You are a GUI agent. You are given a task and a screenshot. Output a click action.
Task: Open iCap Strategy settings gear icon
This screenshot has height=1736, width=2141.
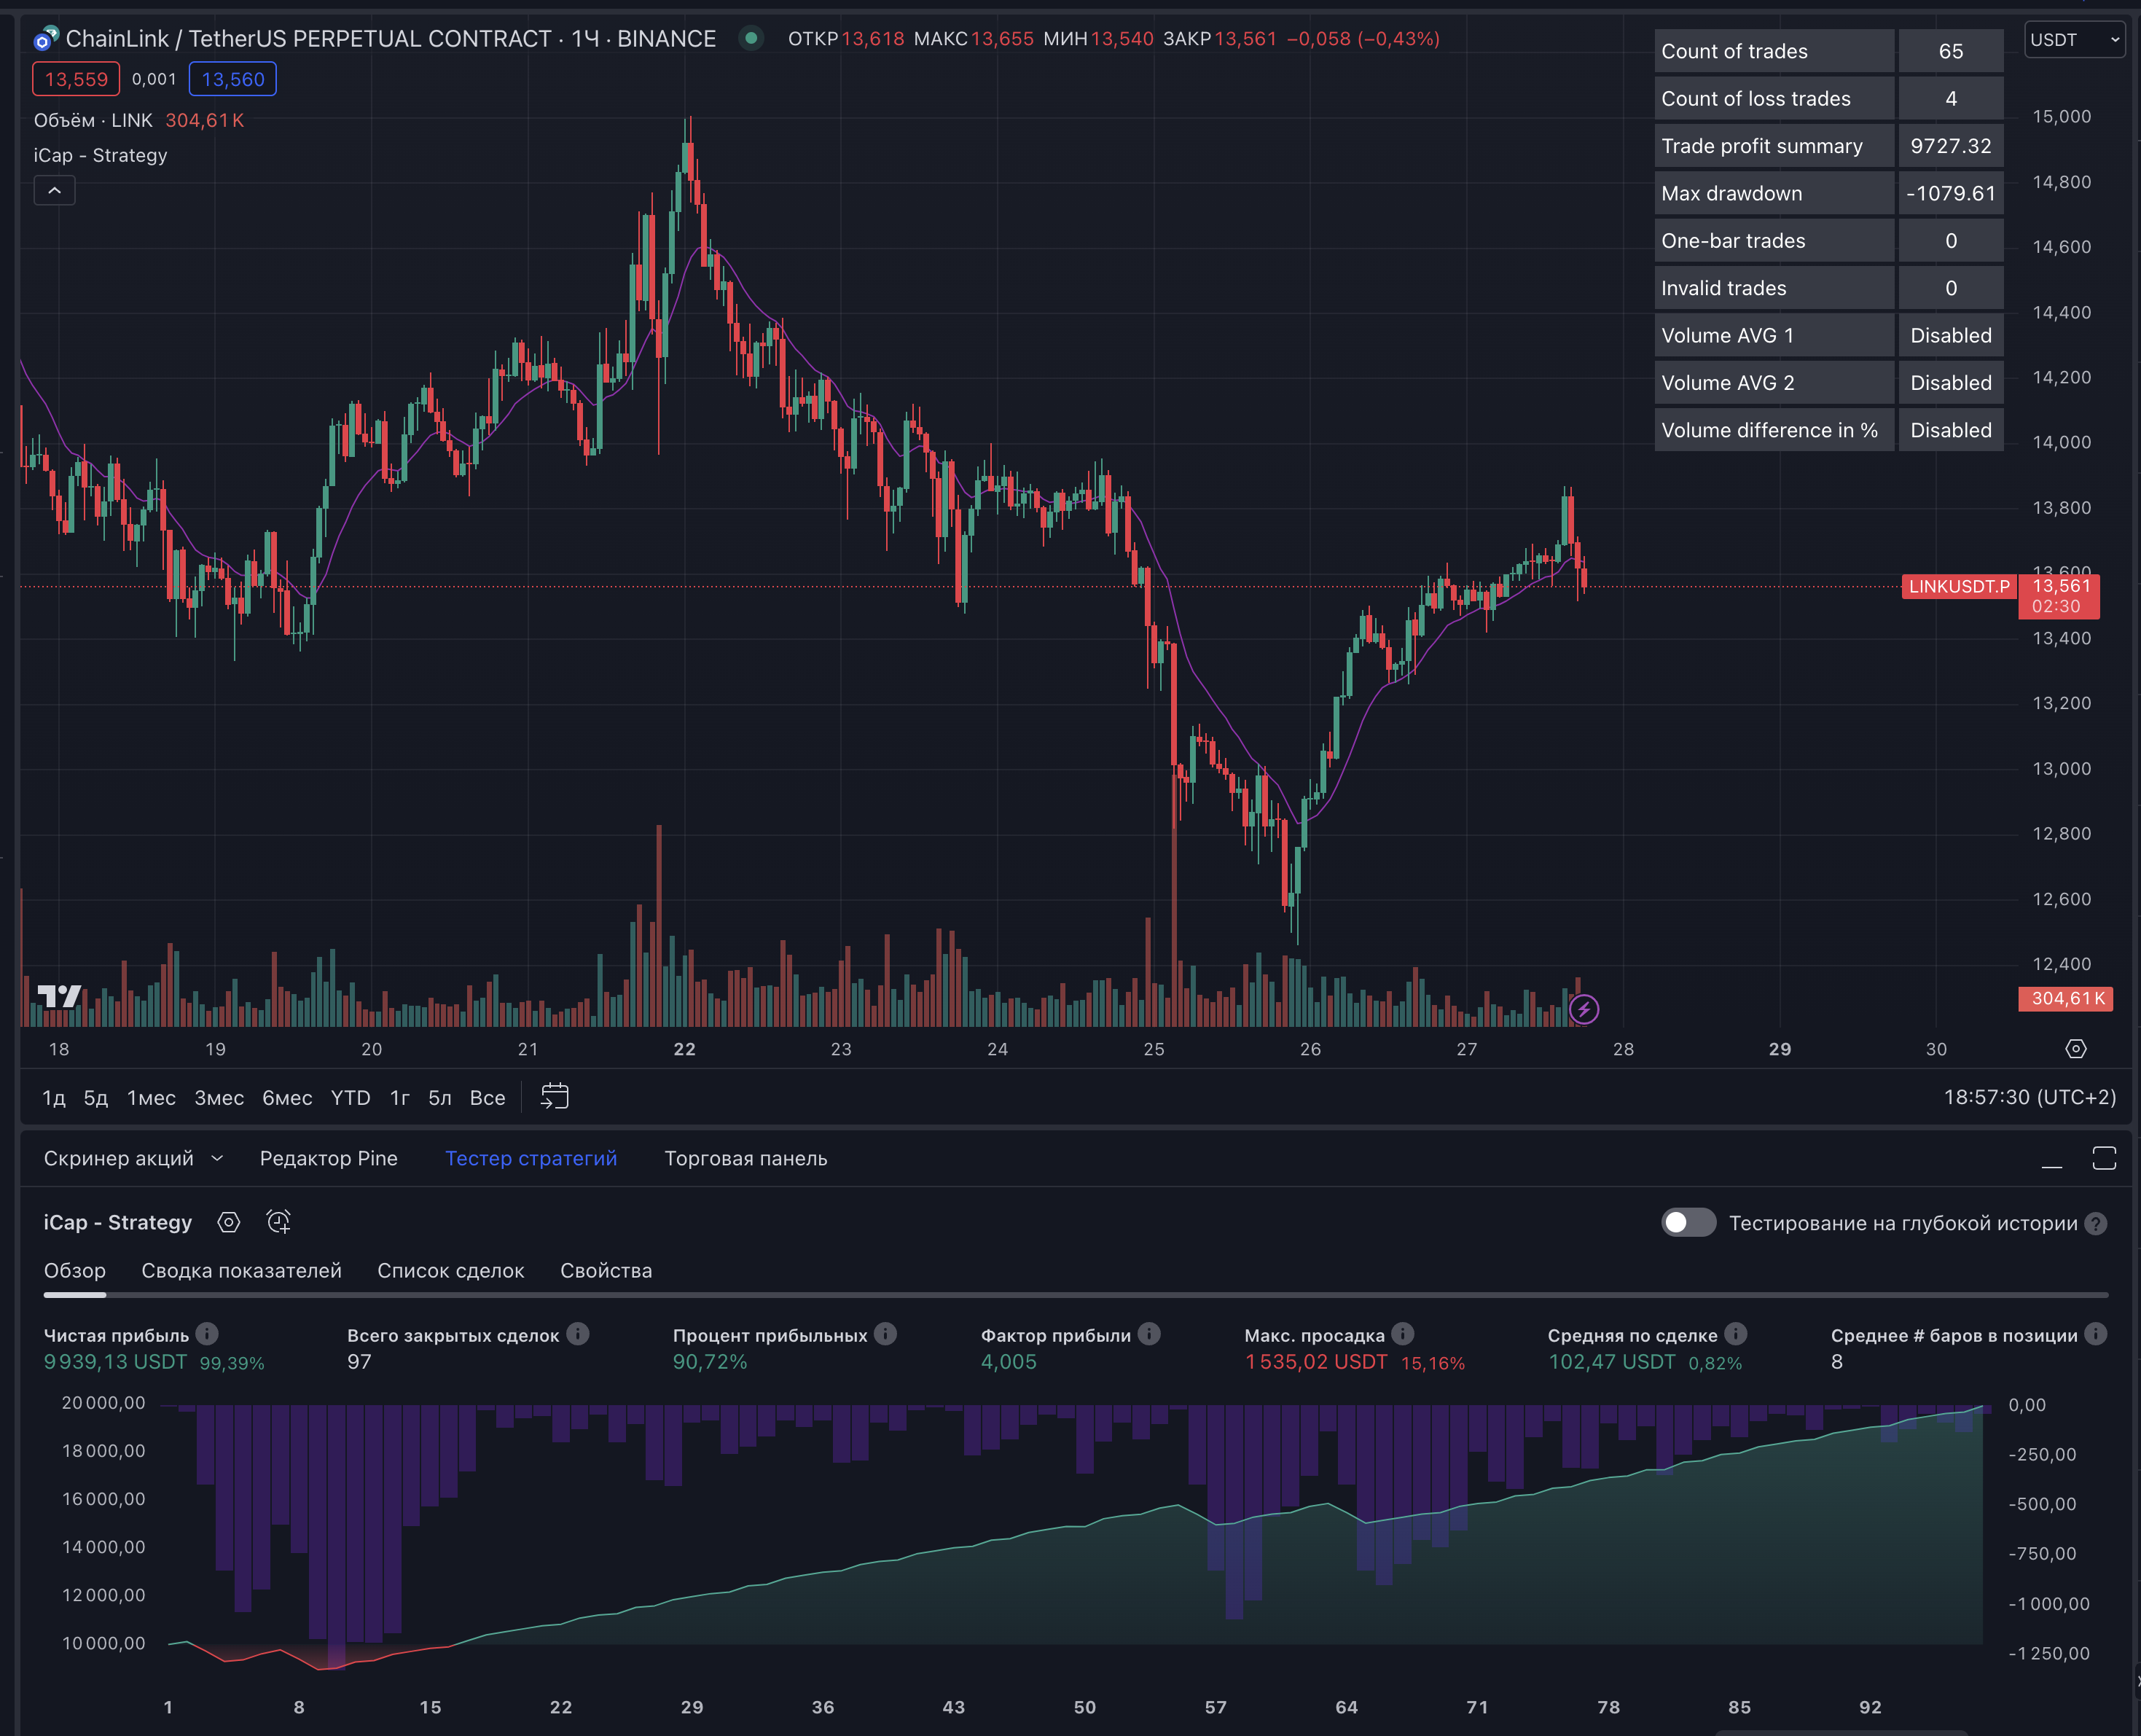point(229,1222)
